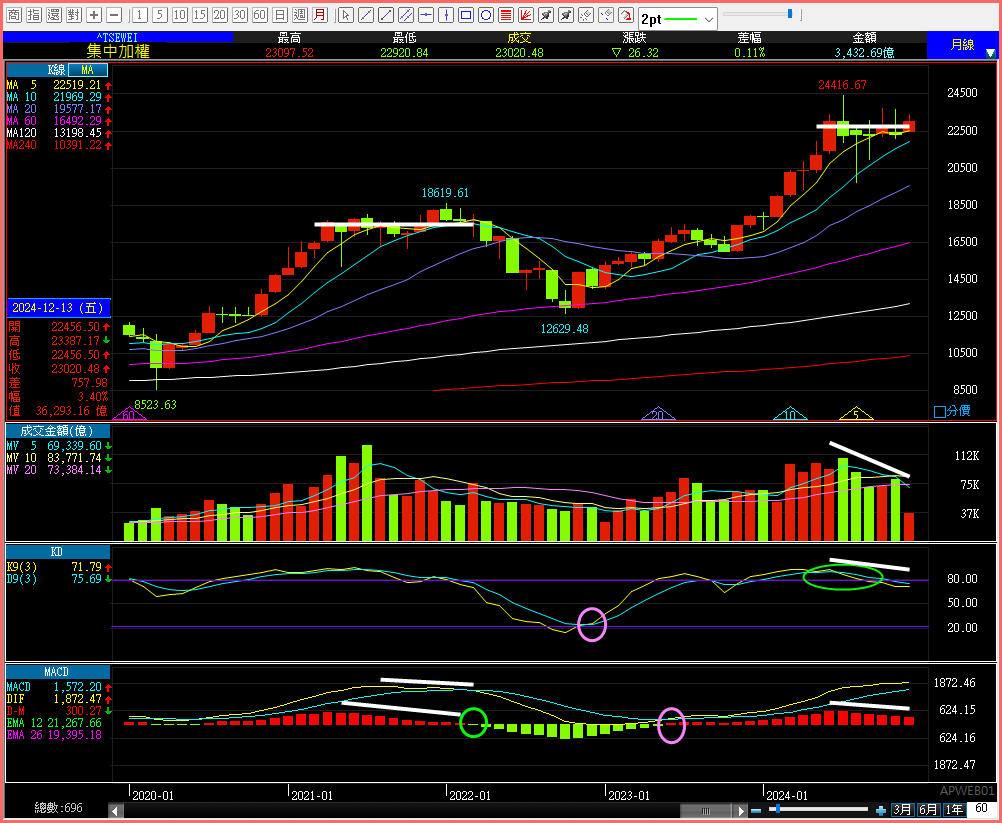Select the 60-minute period button

point(259,15)
